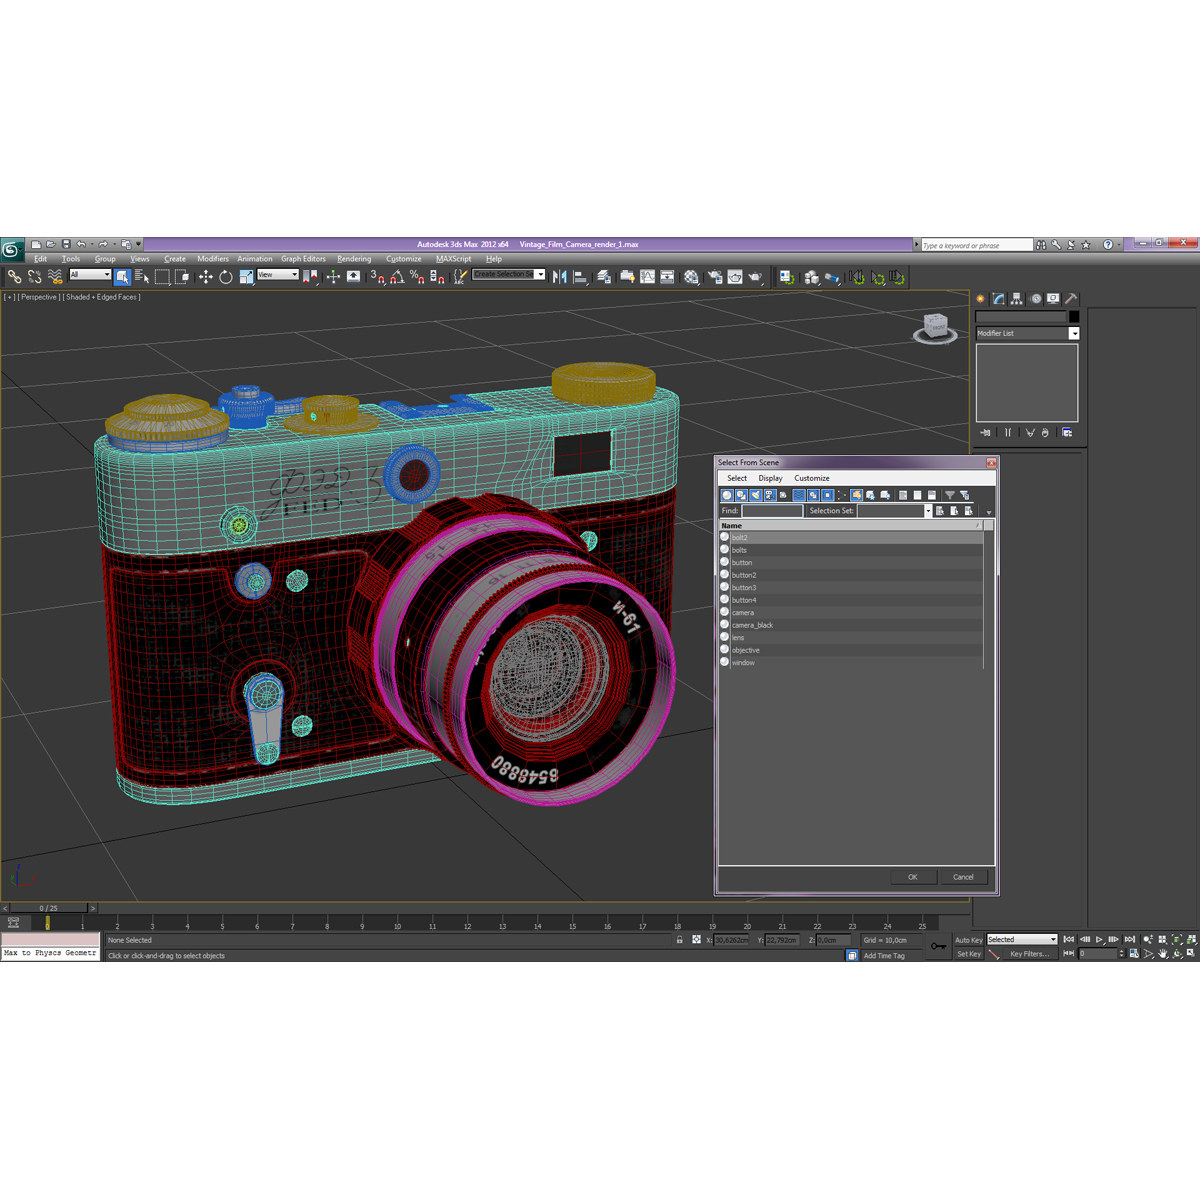Activate the Select Object tool
Image resolution: width=1200 pixels, height=1200 pixels.
pyautogui.click(x=122, y=277)
